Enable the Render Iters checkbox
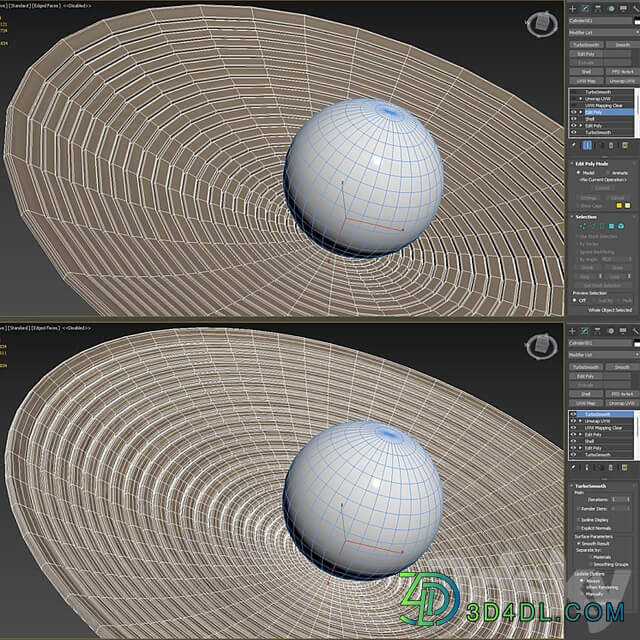Viewport: 640px width, 640px height. (x=578, y=509)
